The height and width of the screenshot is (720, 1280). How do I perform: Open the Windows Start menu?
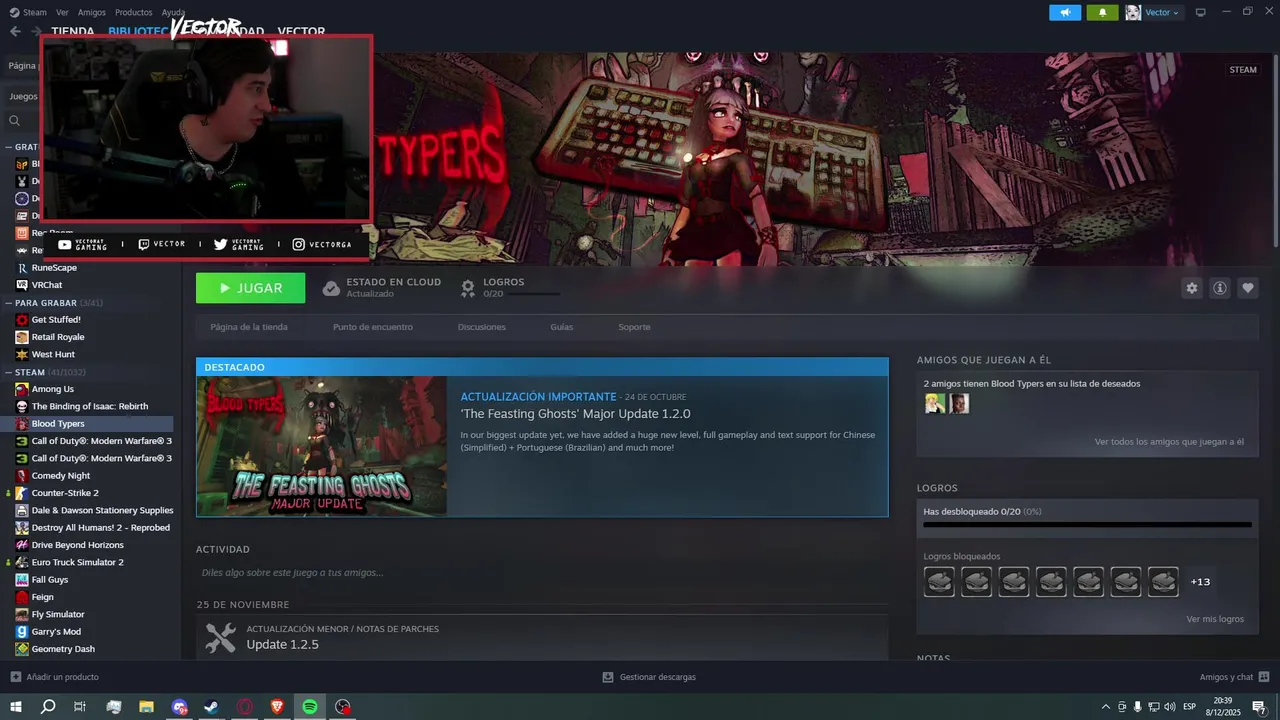[x=15, y=706]
